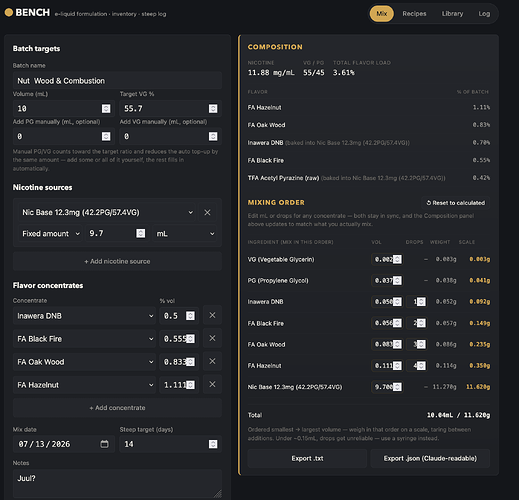Click into the Batch name field
Image resolution: width=519 pixels, height=500 pixels.
tap(117, 81)
